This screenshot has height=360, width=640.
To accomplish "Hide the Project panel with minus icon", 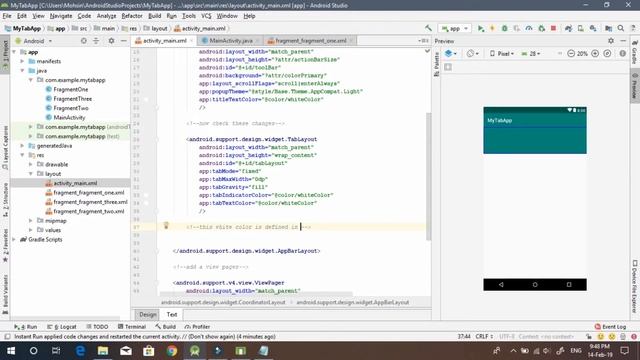I will click(123, 41).
